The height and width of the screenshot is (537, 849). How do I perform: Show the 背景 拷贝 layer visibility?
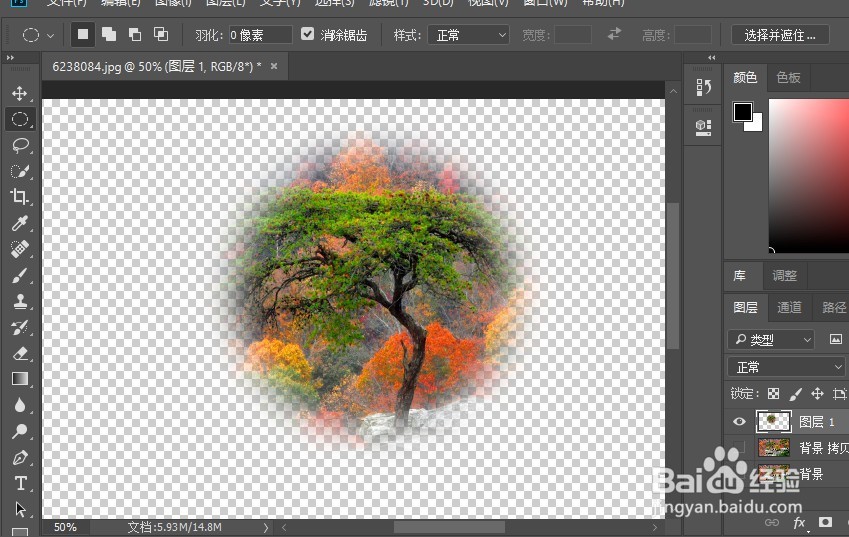pyautogui.click(x=739, y=448)
